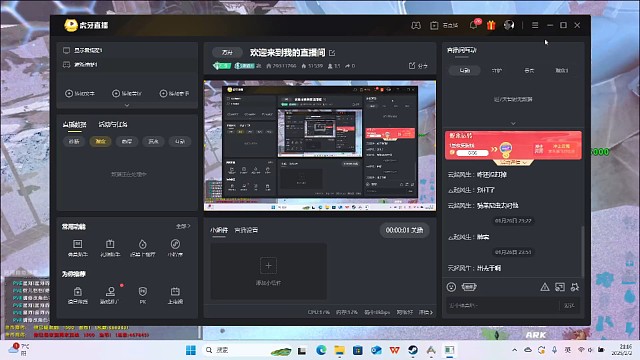Open the gamepad icon in the header

click(x=416, y=25)
